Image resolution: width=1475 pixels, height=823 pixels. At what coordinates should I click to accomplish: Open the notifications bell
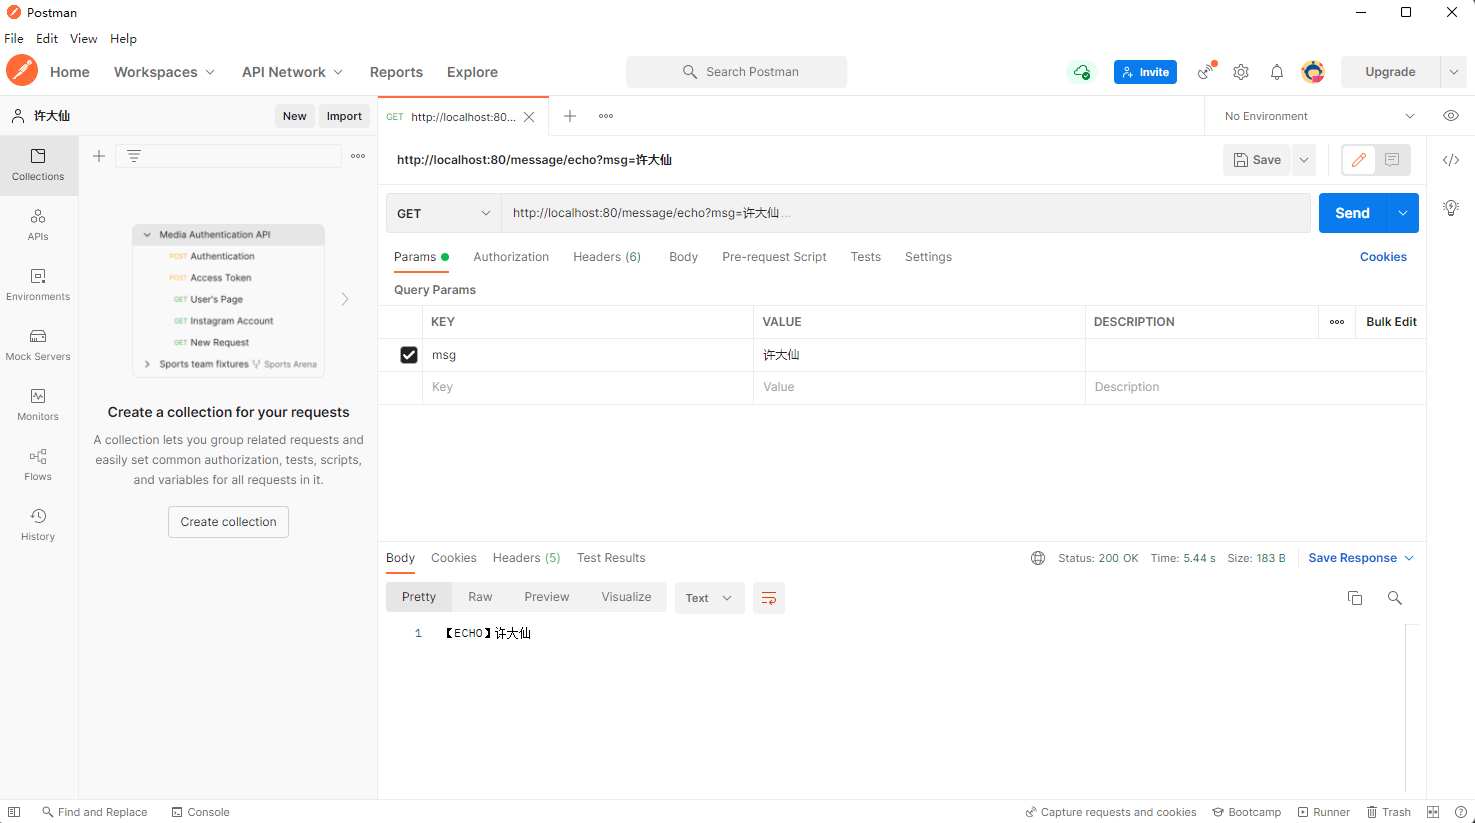click(x=1277, y=72)
